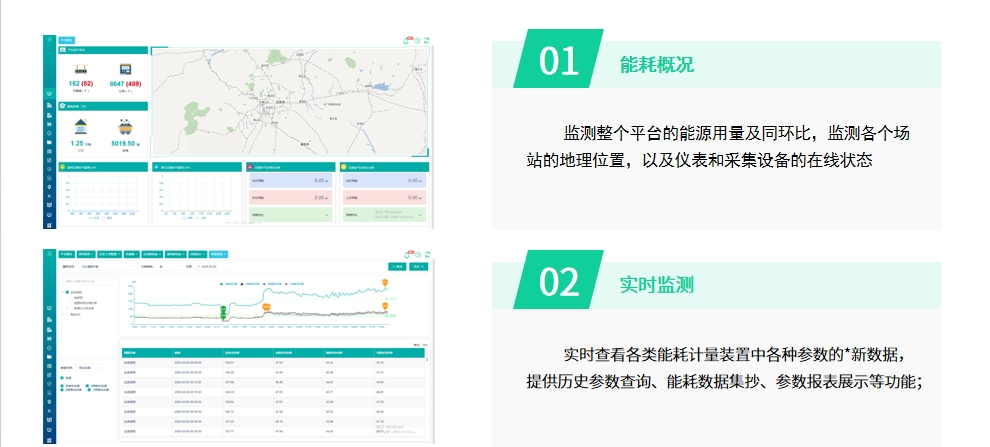Tick the 全选 checkbox in the parameter panel
The image size is (990, 447).
click(62, 377)
